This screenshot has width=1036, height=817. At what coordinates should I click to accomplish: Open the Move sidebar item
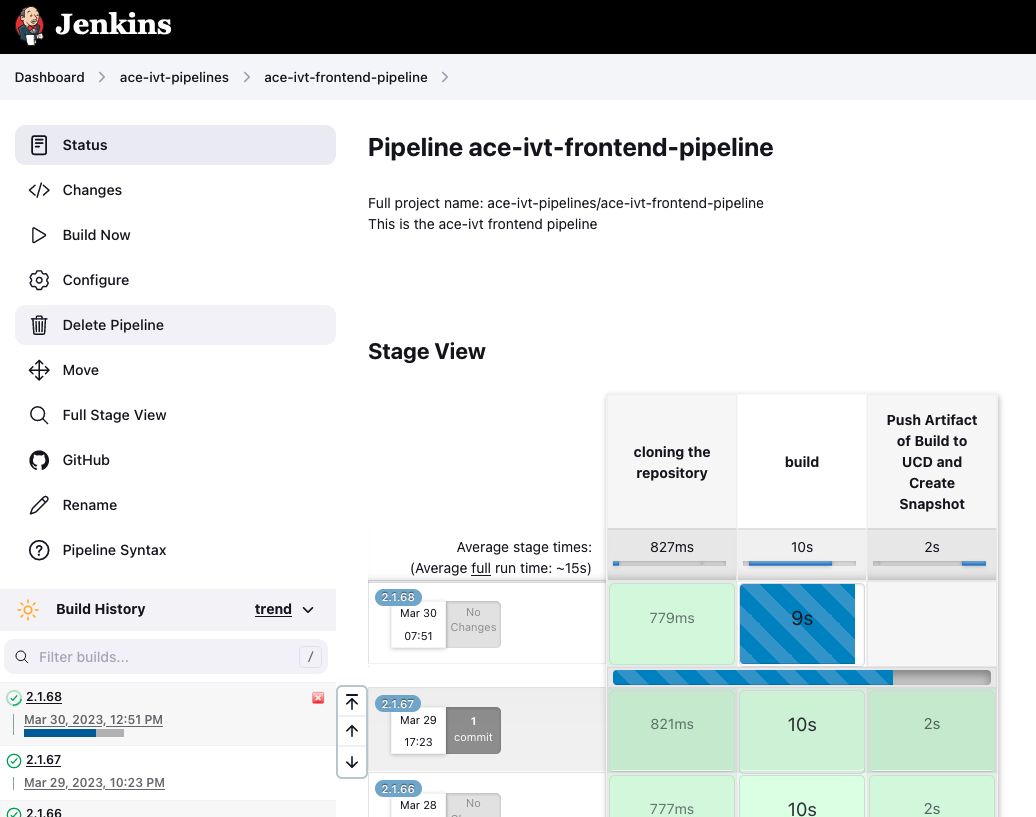tap(80, 370)
